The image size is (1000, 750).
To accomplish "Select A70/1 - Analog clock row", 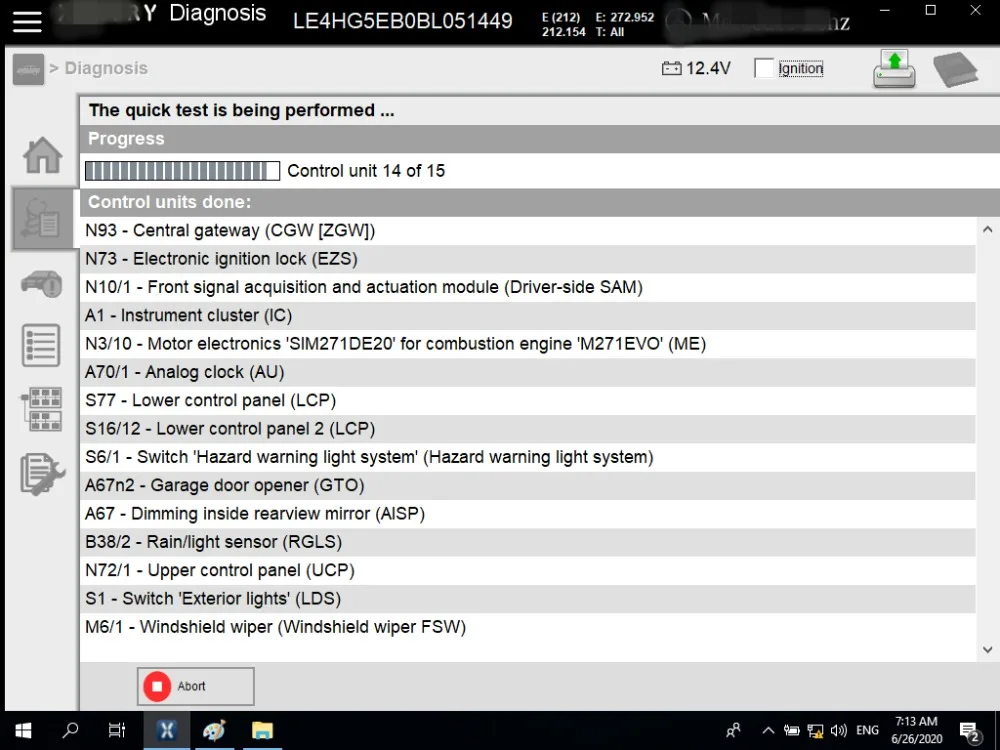I will click(528, 372).
